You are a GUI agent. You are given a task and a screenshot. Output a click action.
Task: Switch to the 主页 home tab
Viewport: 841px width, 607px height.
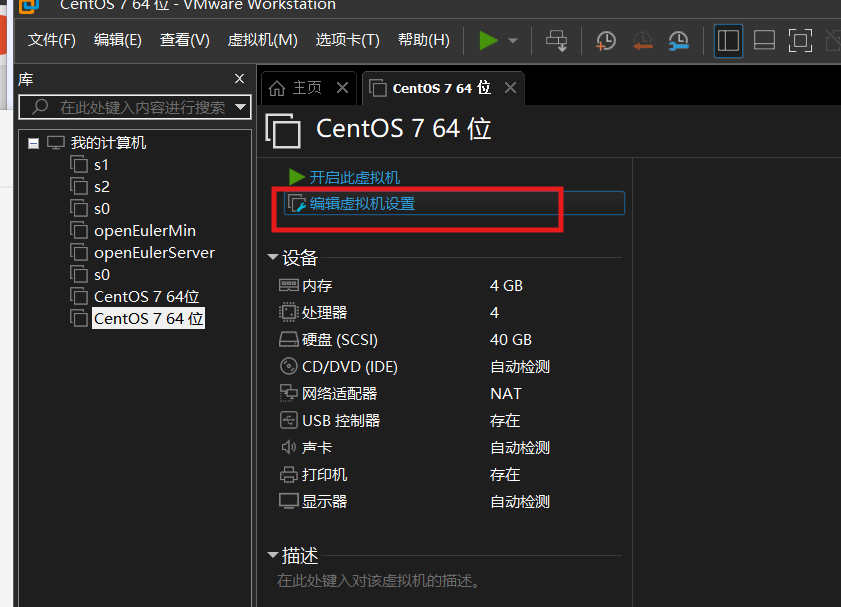pos(307,87)
